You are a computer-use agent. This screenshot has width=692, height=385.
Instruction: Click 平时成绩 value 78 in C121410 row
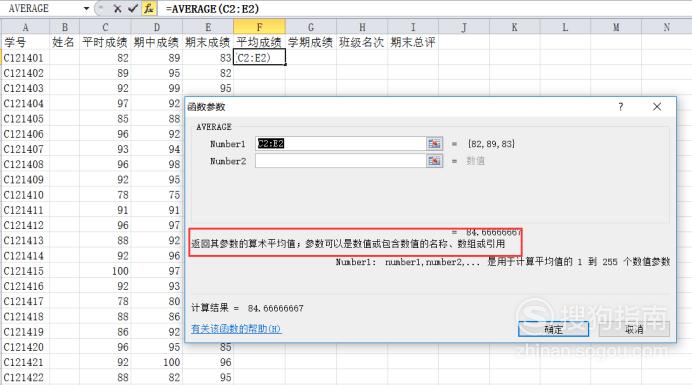point(123,195)
